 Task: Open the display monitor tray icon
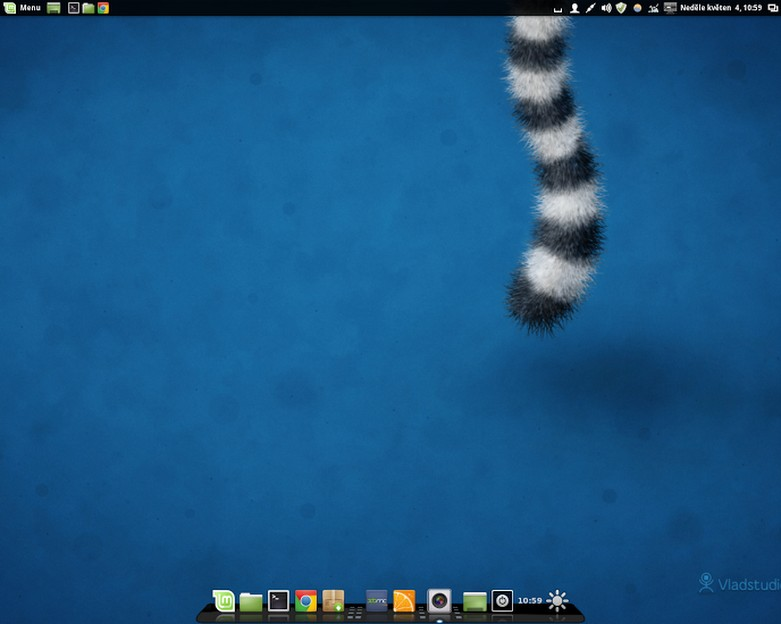(x=670, y=8)
